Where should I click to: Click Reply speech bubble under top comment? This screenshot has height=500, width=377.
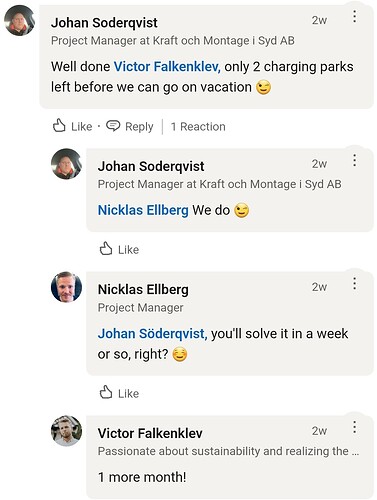click(129, 126)
